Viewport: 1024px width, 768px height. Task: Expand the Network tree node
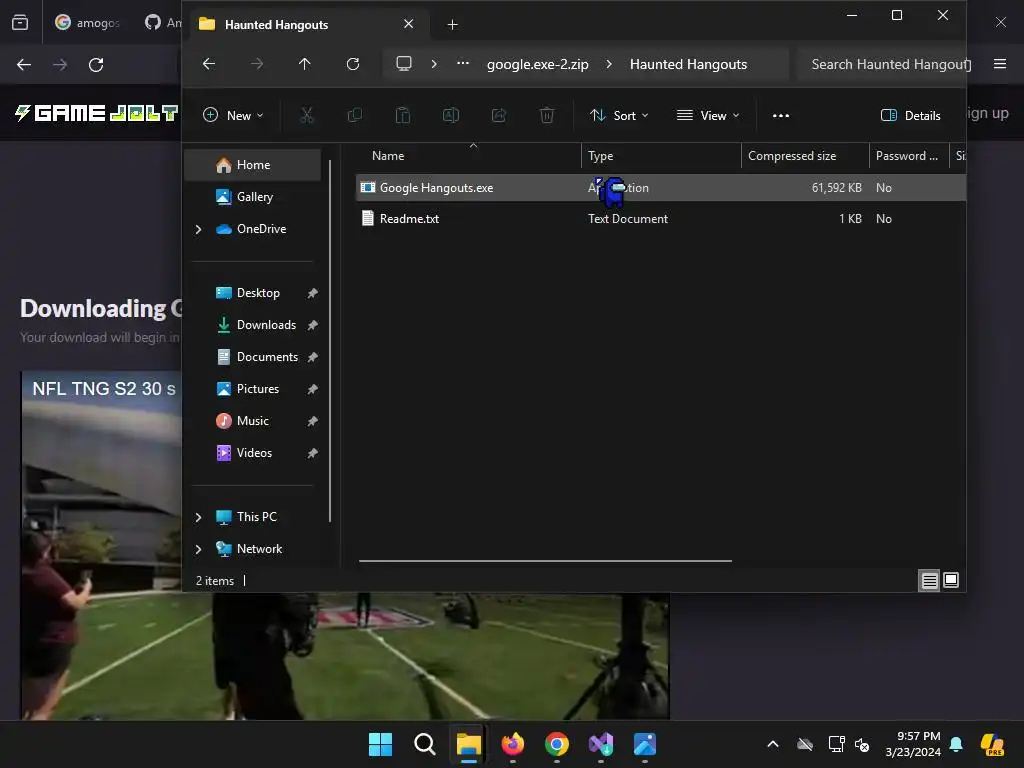click(199, 549)
